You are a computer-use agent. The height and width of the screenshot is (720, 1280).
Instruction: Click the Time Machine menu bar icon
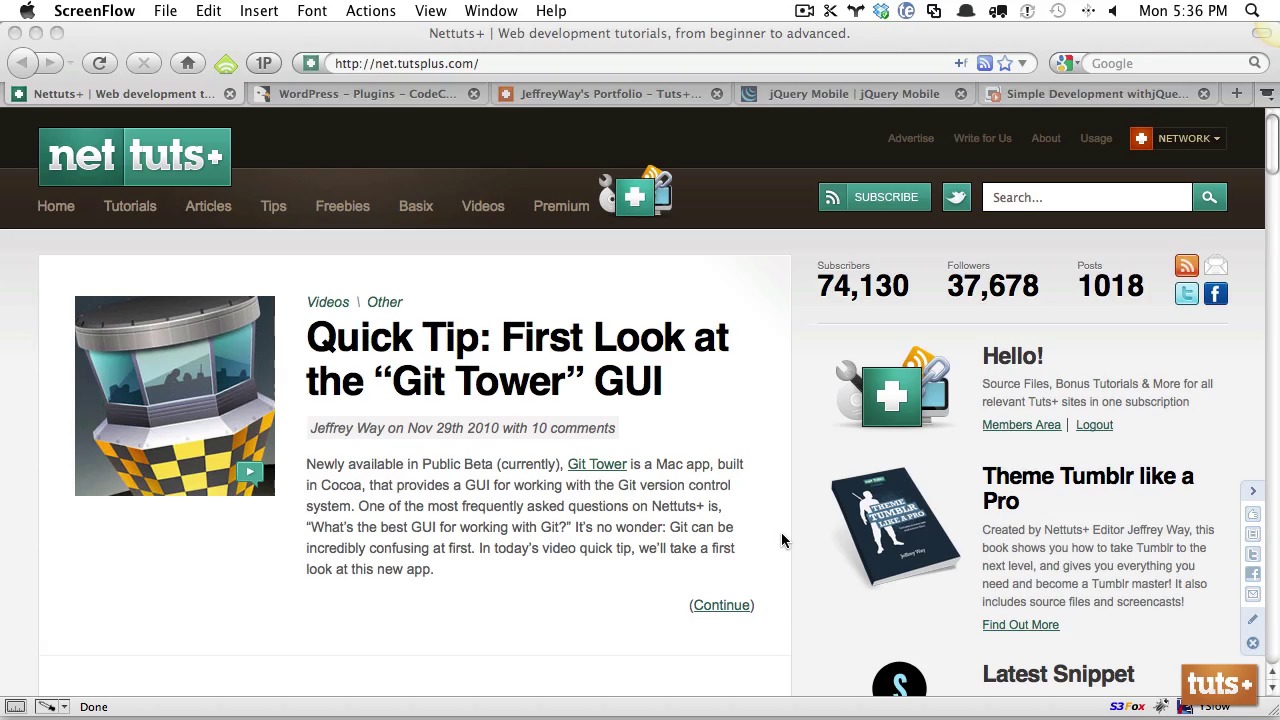point(1058,11)
